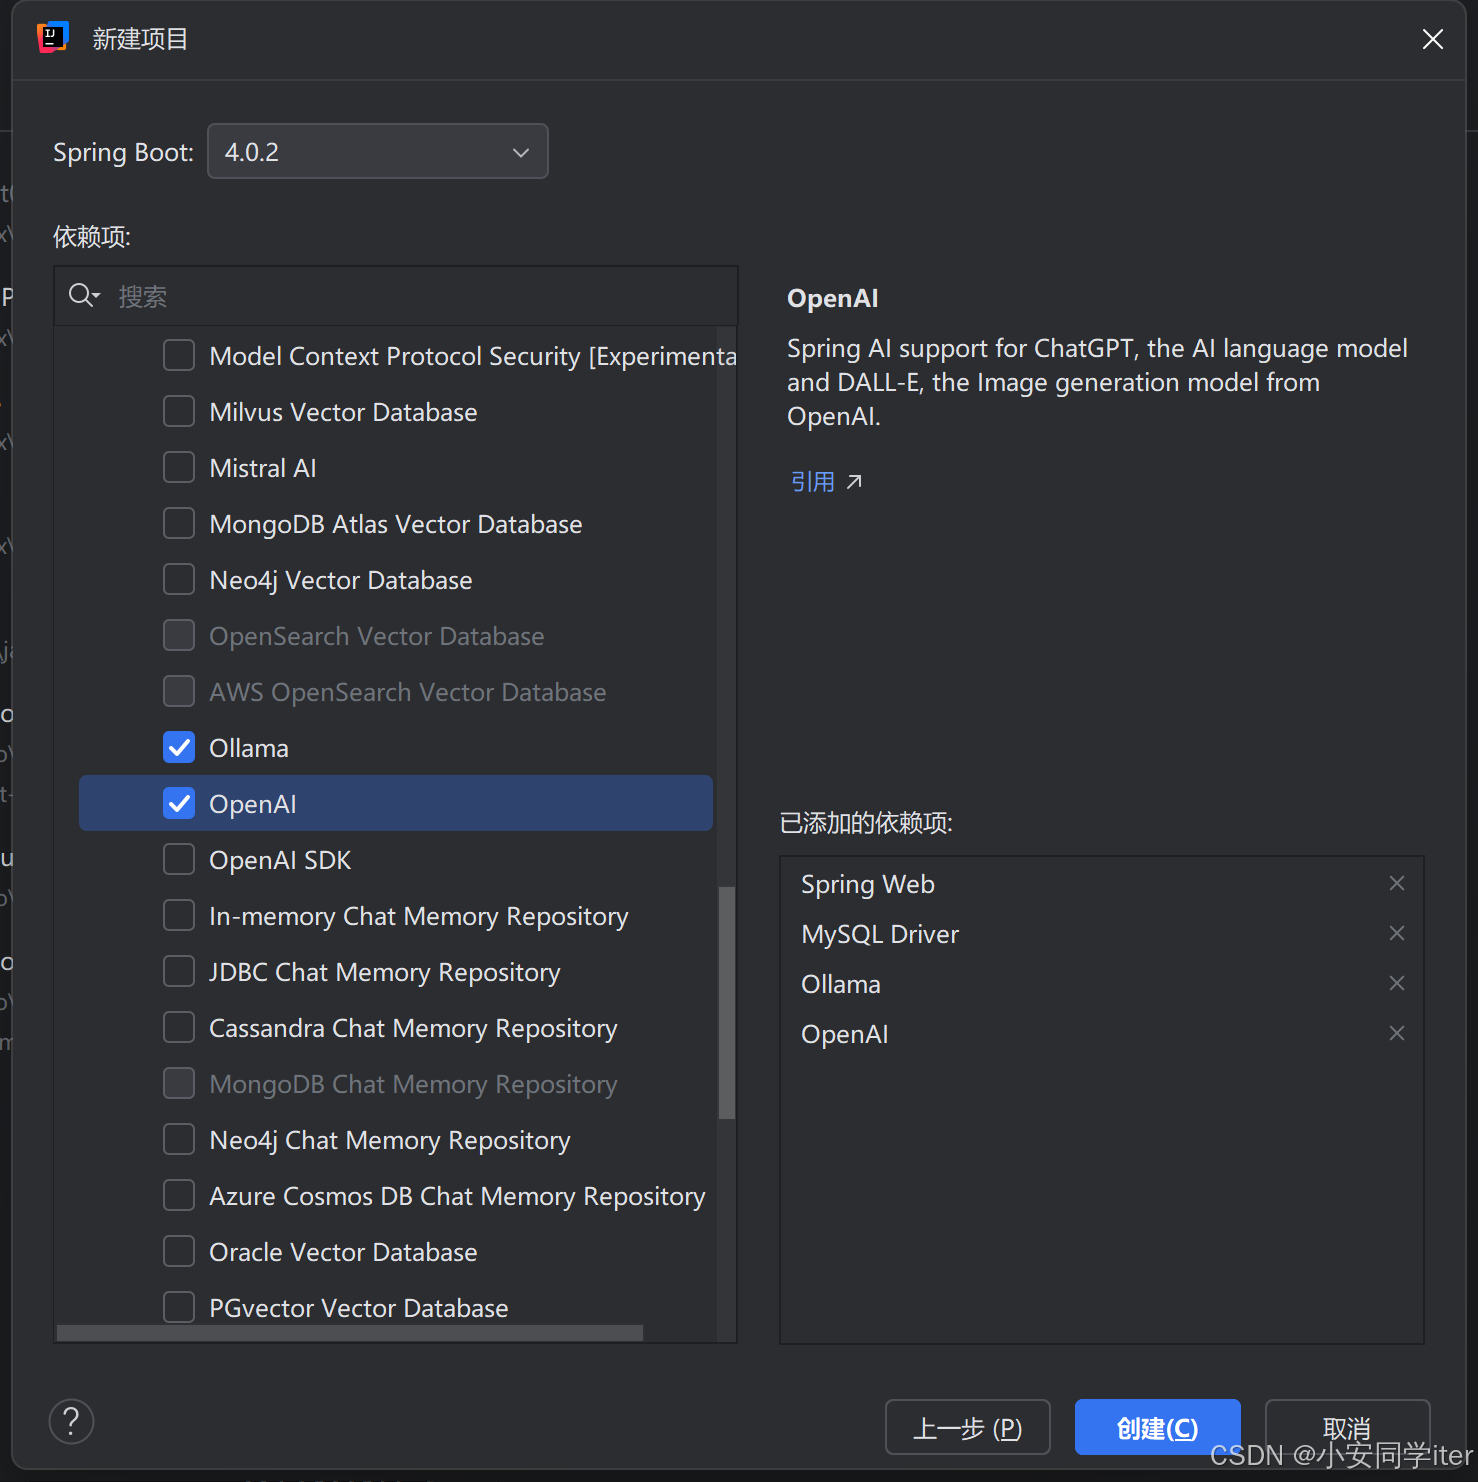Click AWS OpenSearch Vector Database checkbox
This screenshot has height=1482, width=1478.
pyautogui.click(x=179, y=691)
